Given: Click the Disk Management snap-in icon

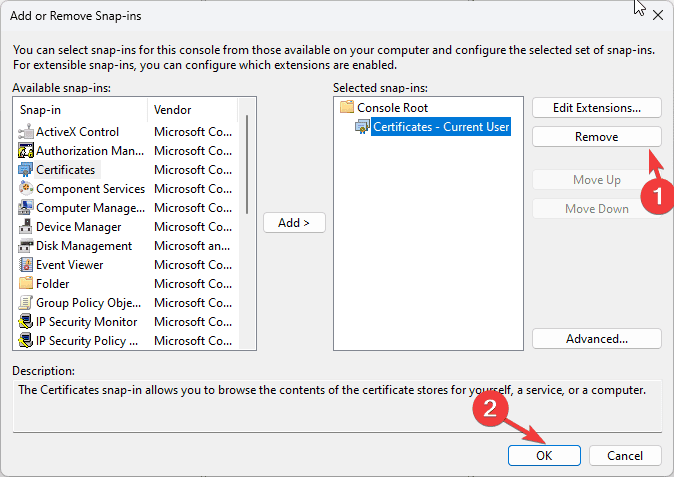Looking at the screenshot, I should coord(26,246).
